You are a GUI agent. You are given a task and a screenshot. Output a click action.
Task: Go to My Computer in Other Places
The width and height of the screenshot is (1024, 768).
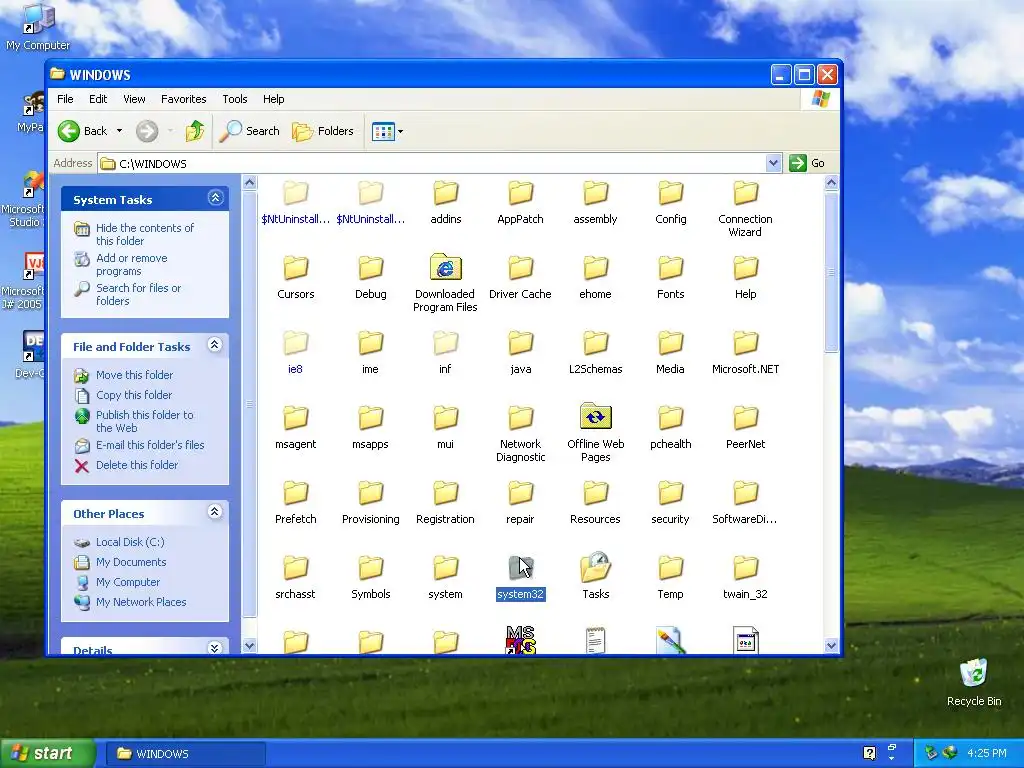tap(127, 582)
